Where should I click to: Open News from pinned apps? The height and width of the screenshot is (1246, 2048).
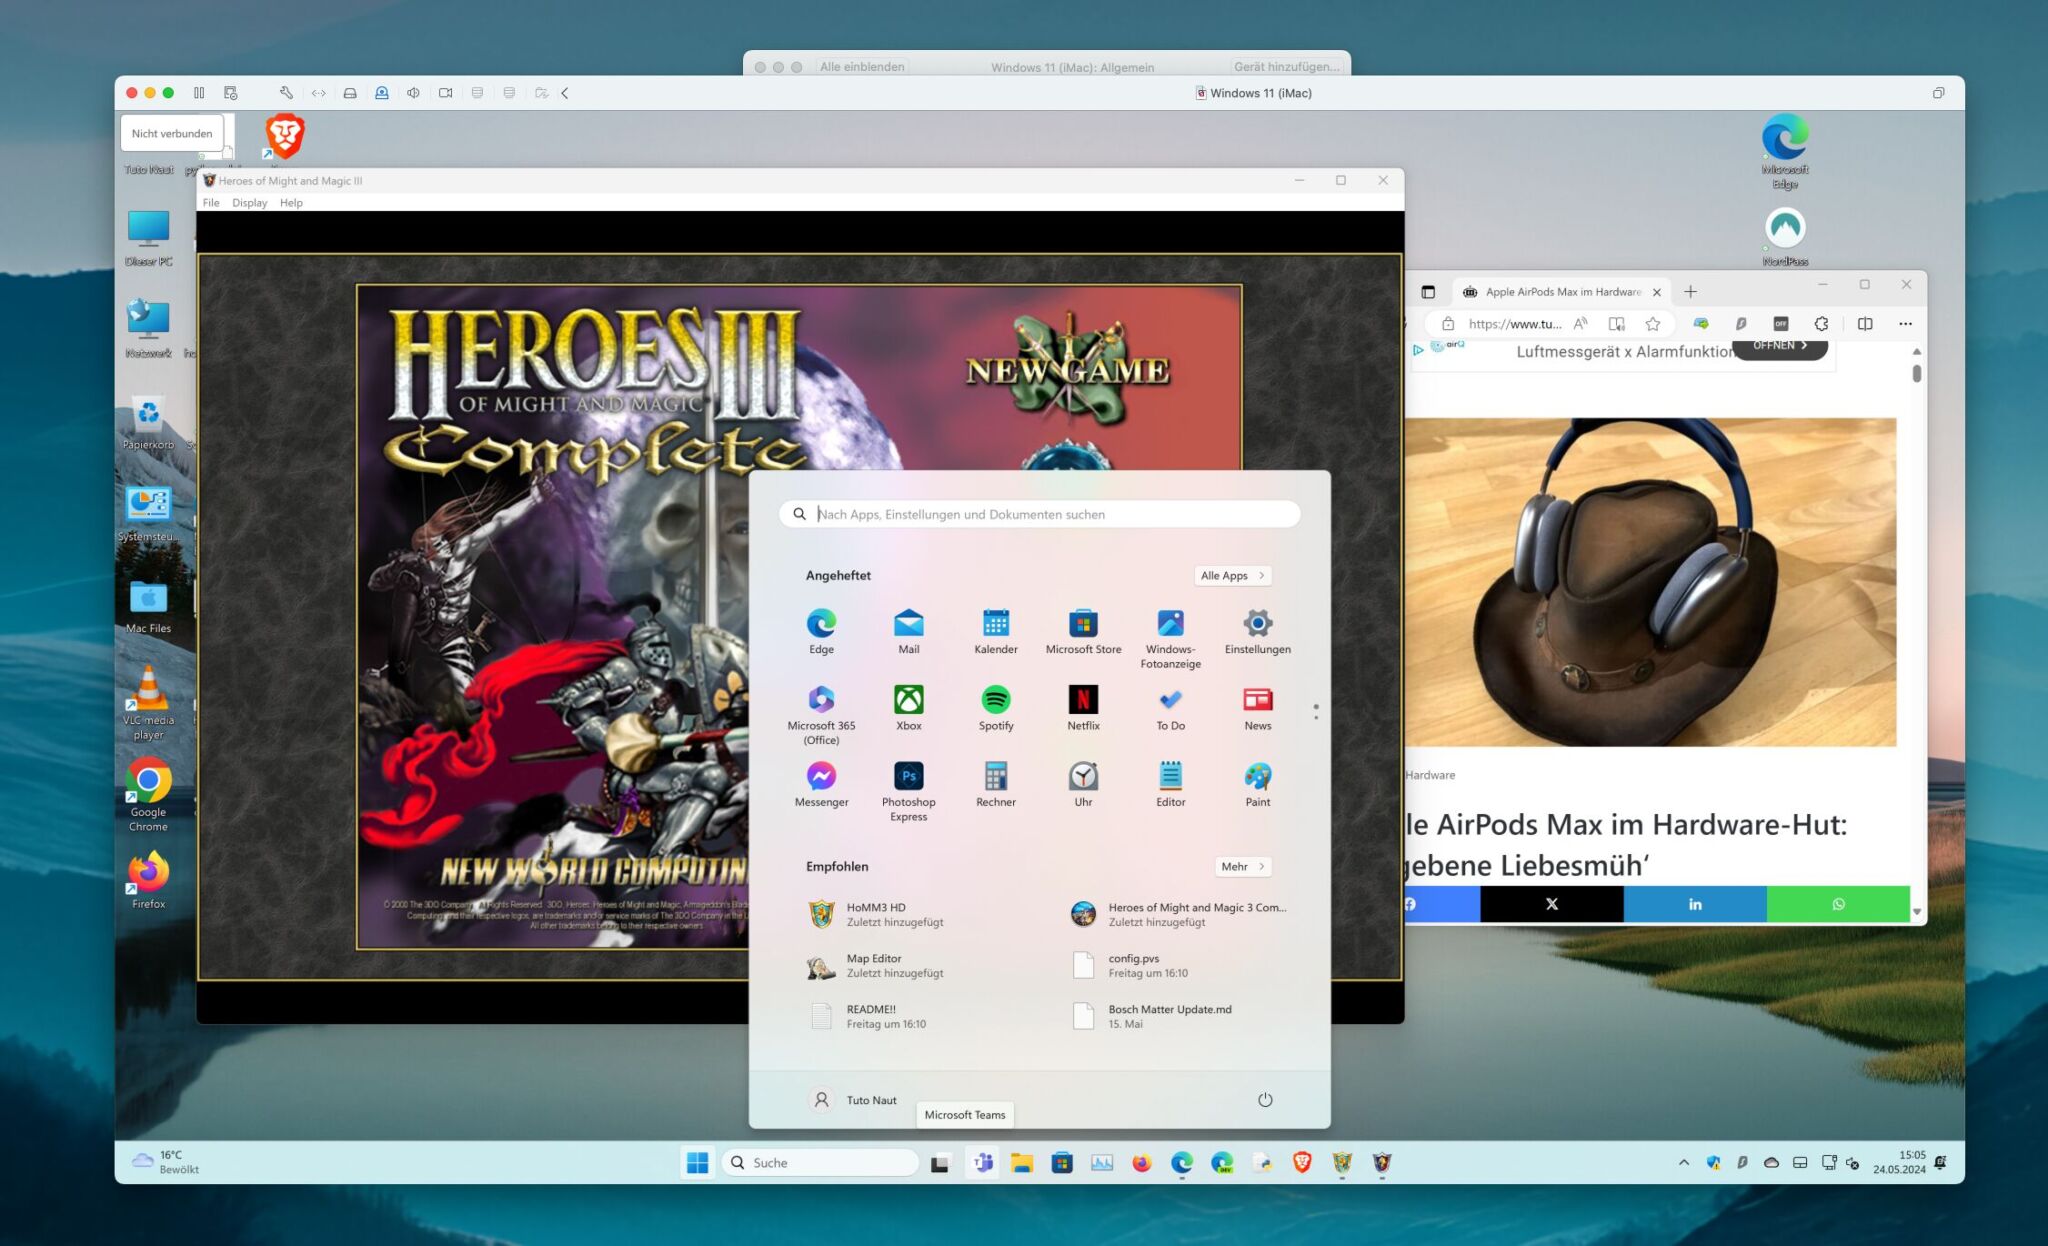[1258, 708]
